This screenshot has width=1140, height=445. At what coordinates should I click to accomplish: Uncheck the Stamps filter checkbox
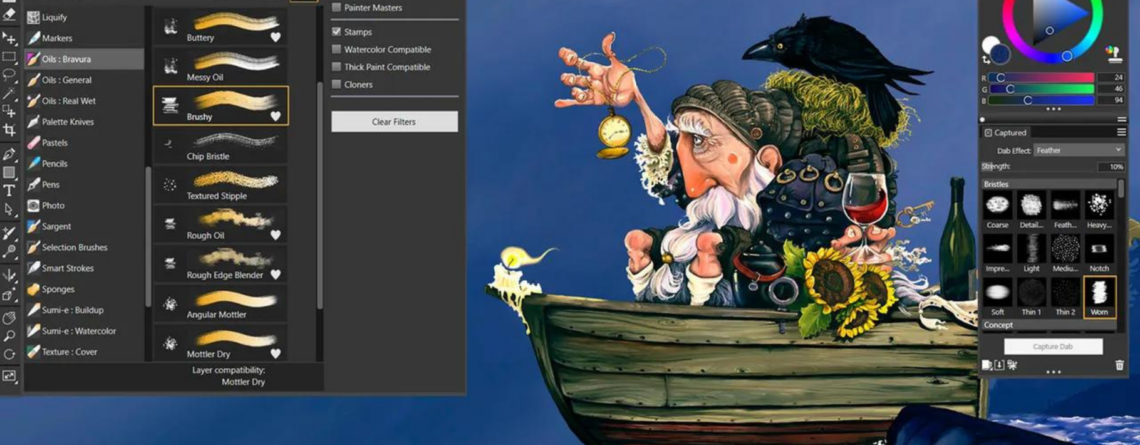pyautogui.click(x=337, y=32)
